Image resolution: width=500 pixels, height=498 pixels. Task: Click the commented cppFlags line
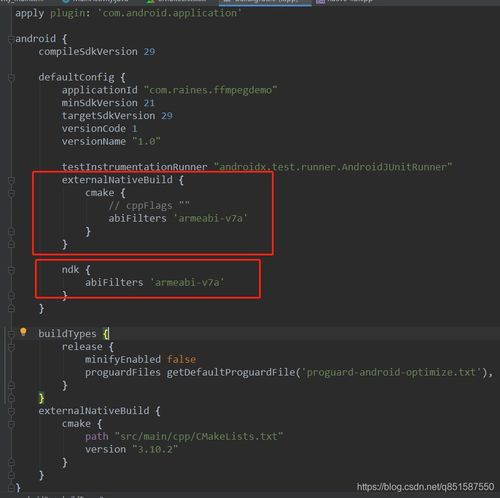[x=149, y=206]
